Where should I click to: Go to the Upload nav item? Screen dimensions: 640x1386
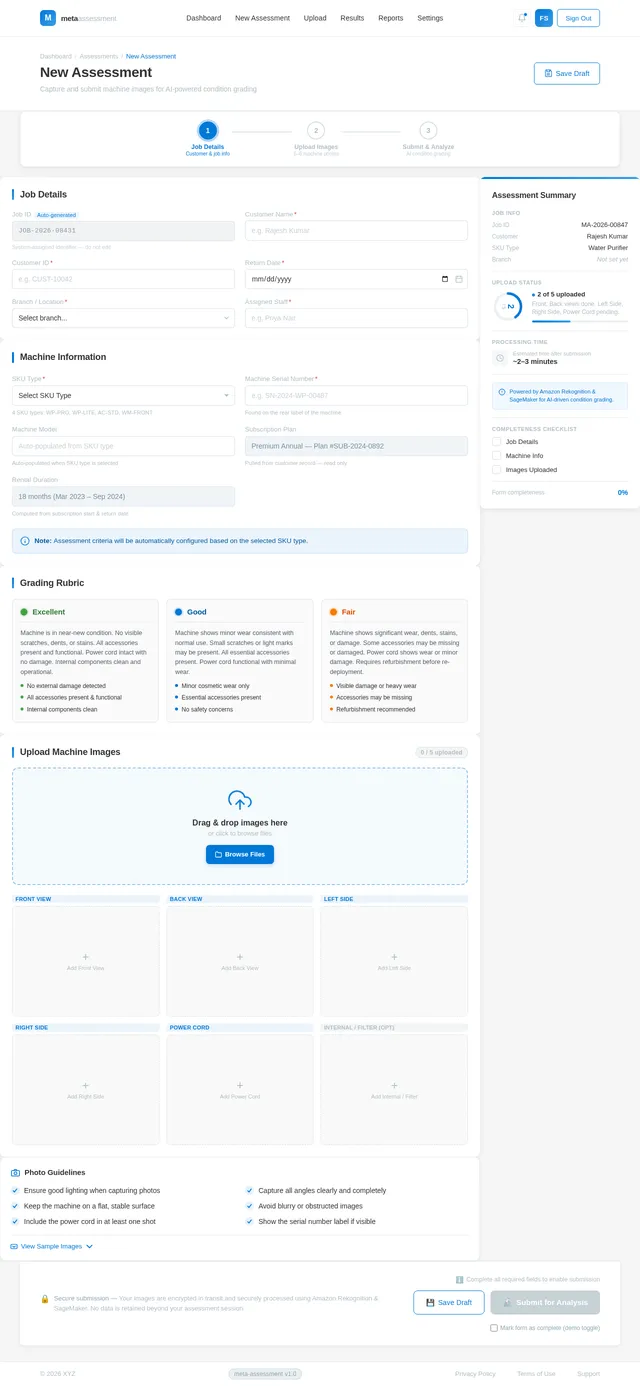315,18
